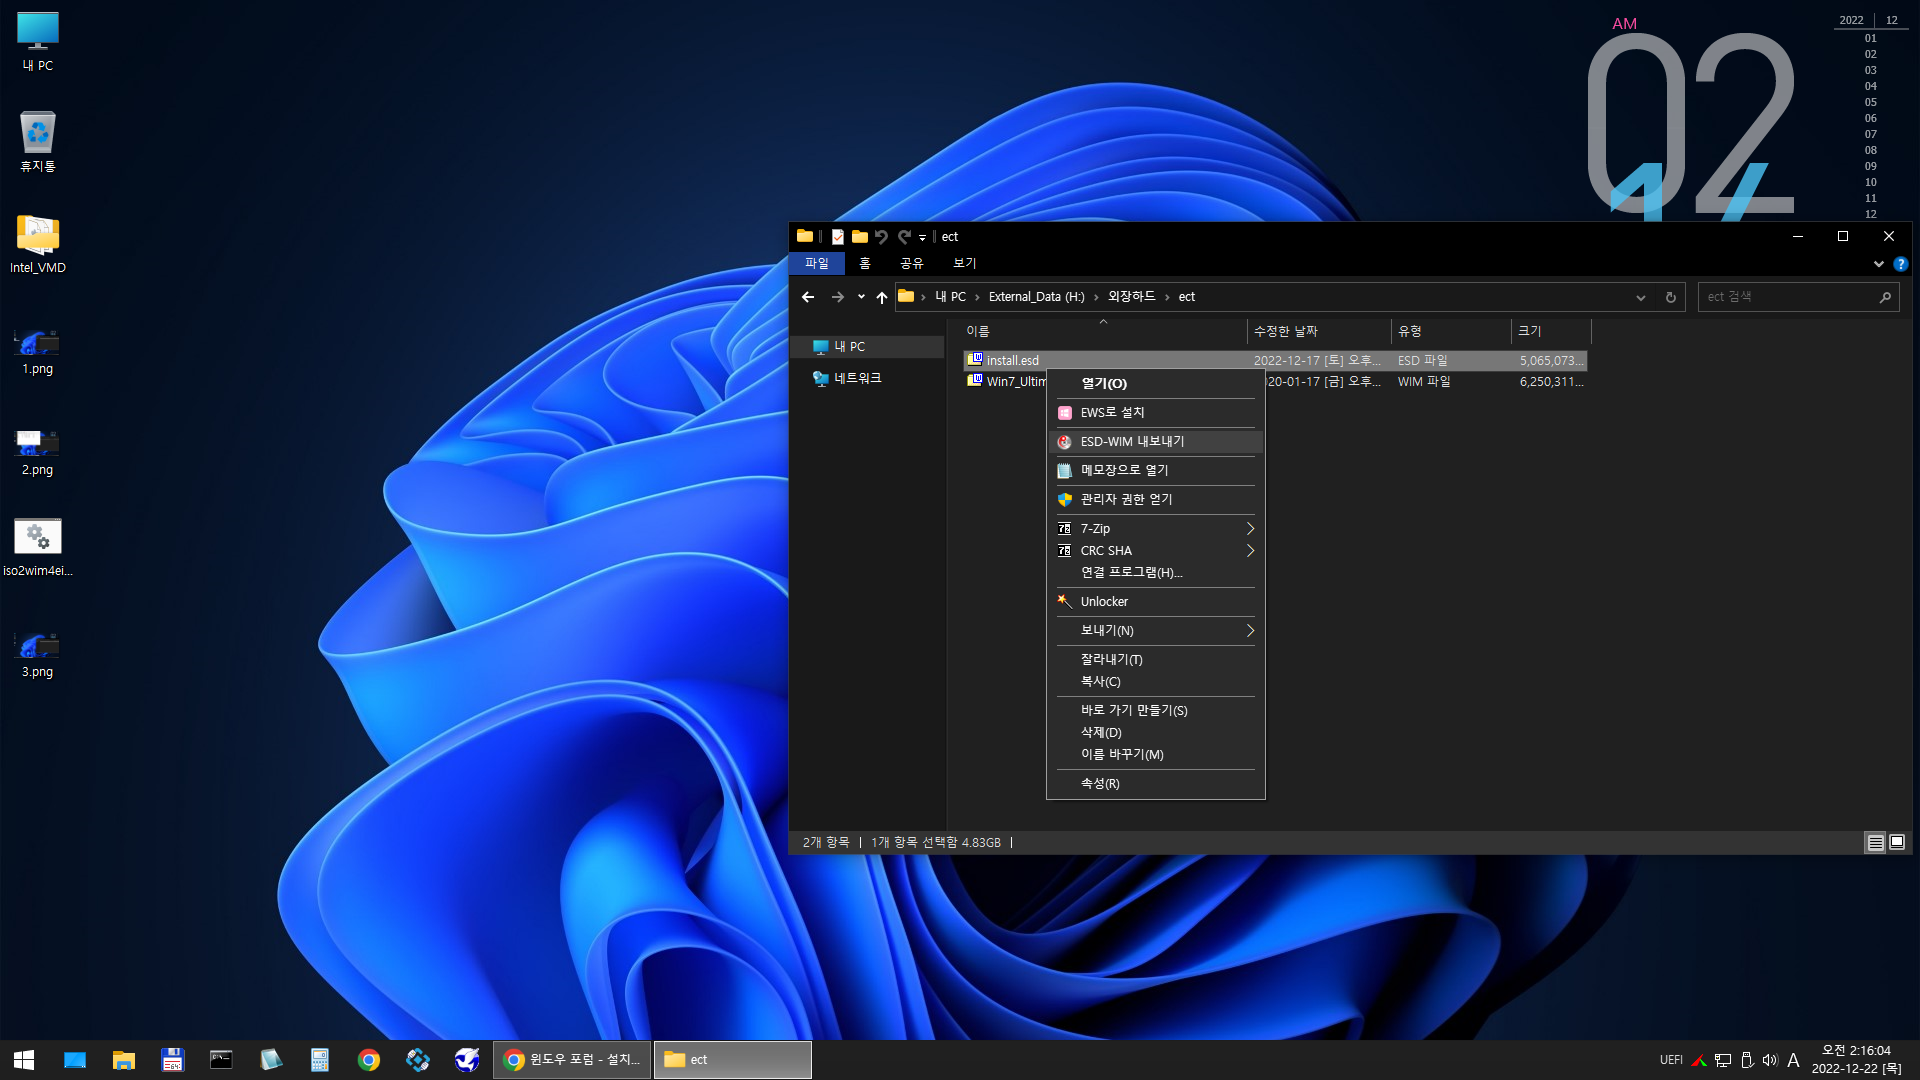Expand the 보내기(N) submenu arrow
This screenshot has width=1920, height=1080.
point(1250,630)
